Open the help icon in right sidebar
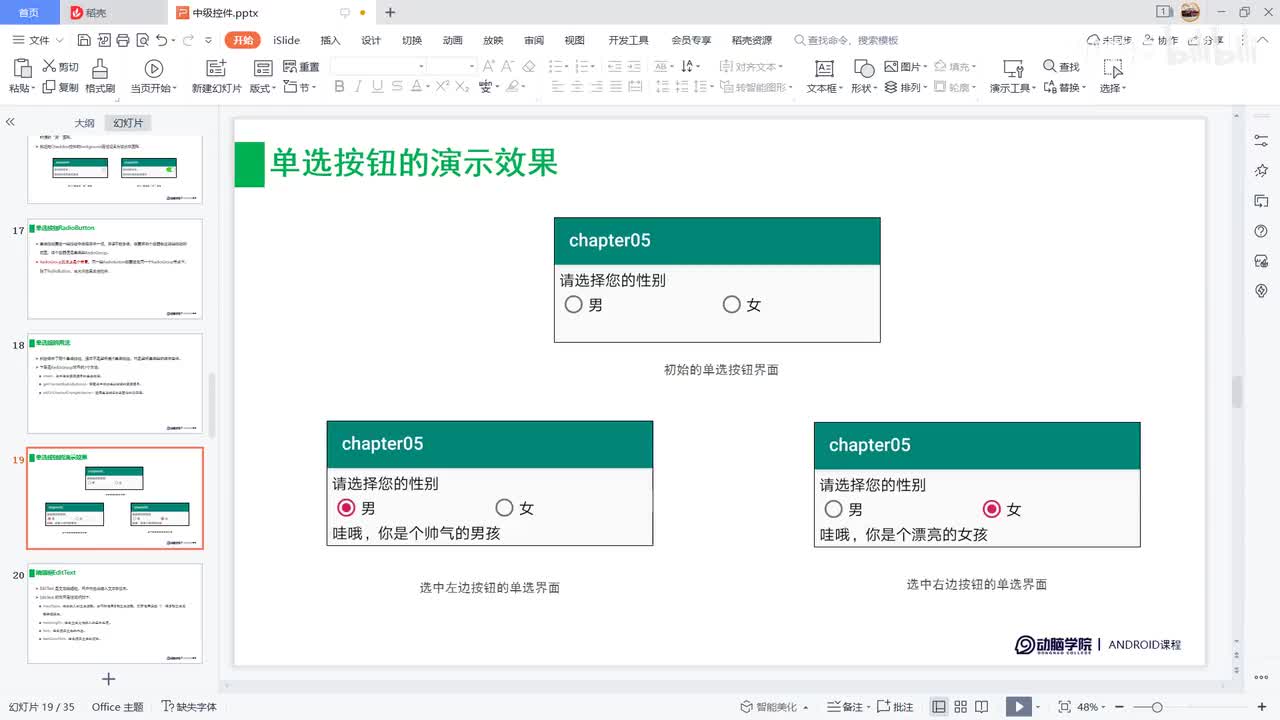 (x=1261, y=231)
